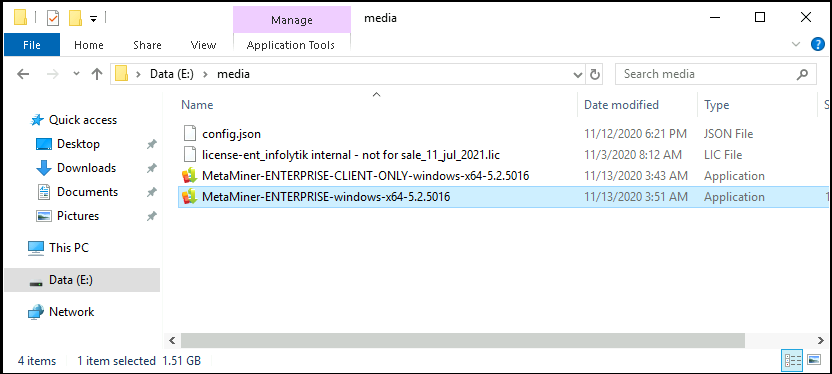Click inside the Search media field

pyautogui.click(x=706, y=74)
